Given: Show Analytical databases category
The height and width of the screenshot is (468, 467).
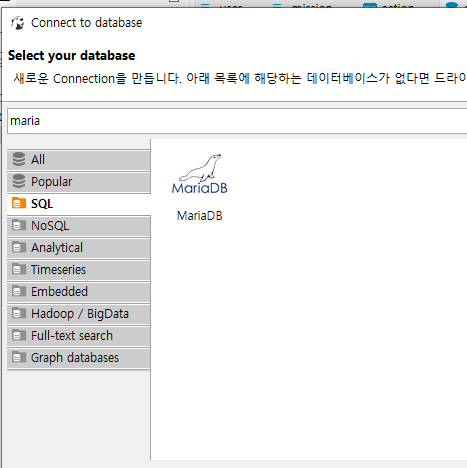Looking at the screenshot, I should click(x=79, y=248).
